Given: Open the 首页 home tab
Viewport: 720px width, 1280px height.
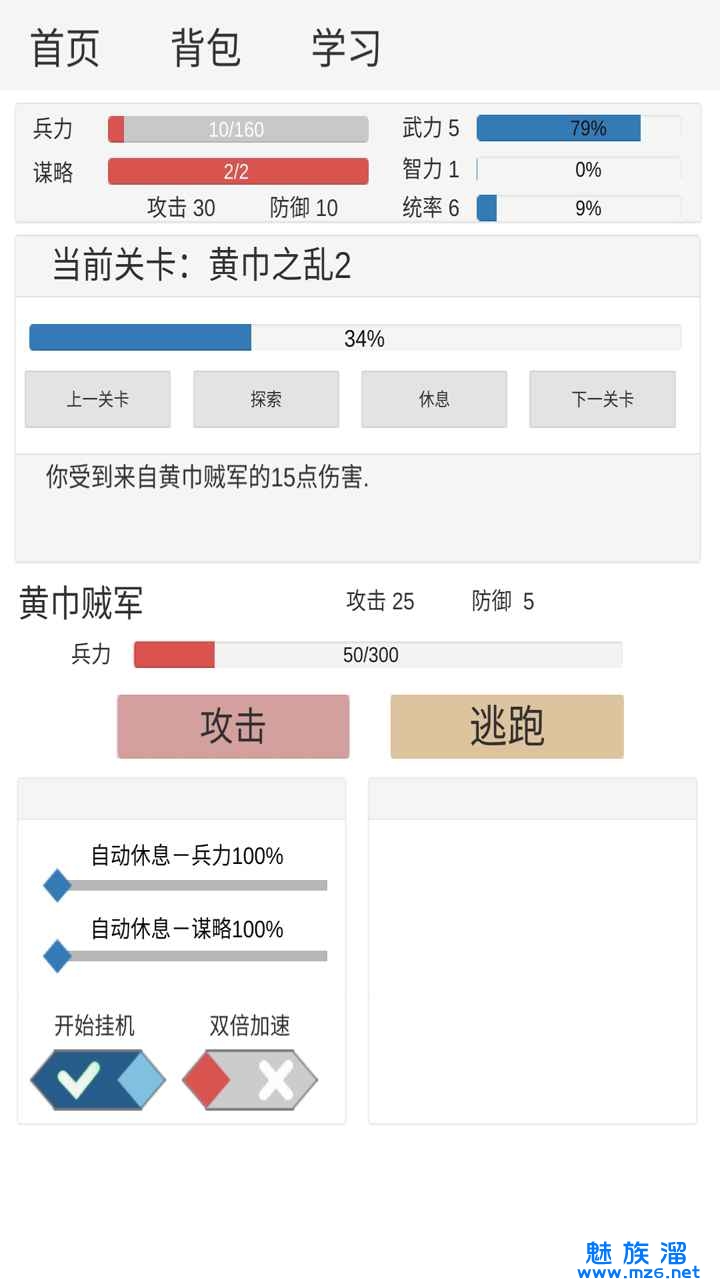Looking at the screenshot, I should click(x=65, y=48).
